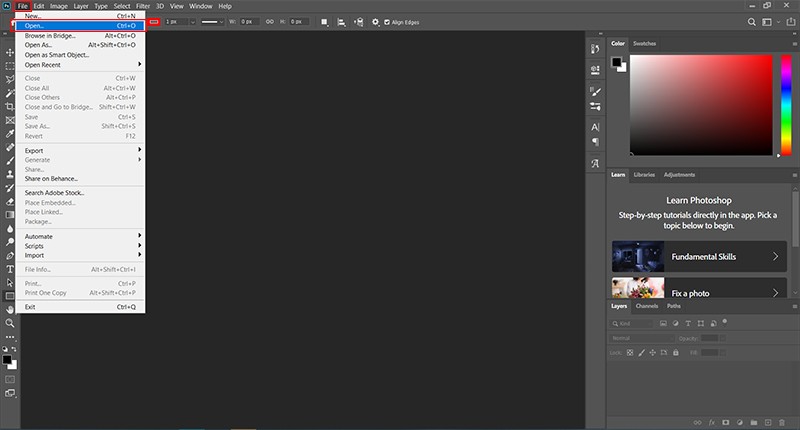The image size is (800, 430).
Task: Select the Gradient tool
Action: (10, 215)
